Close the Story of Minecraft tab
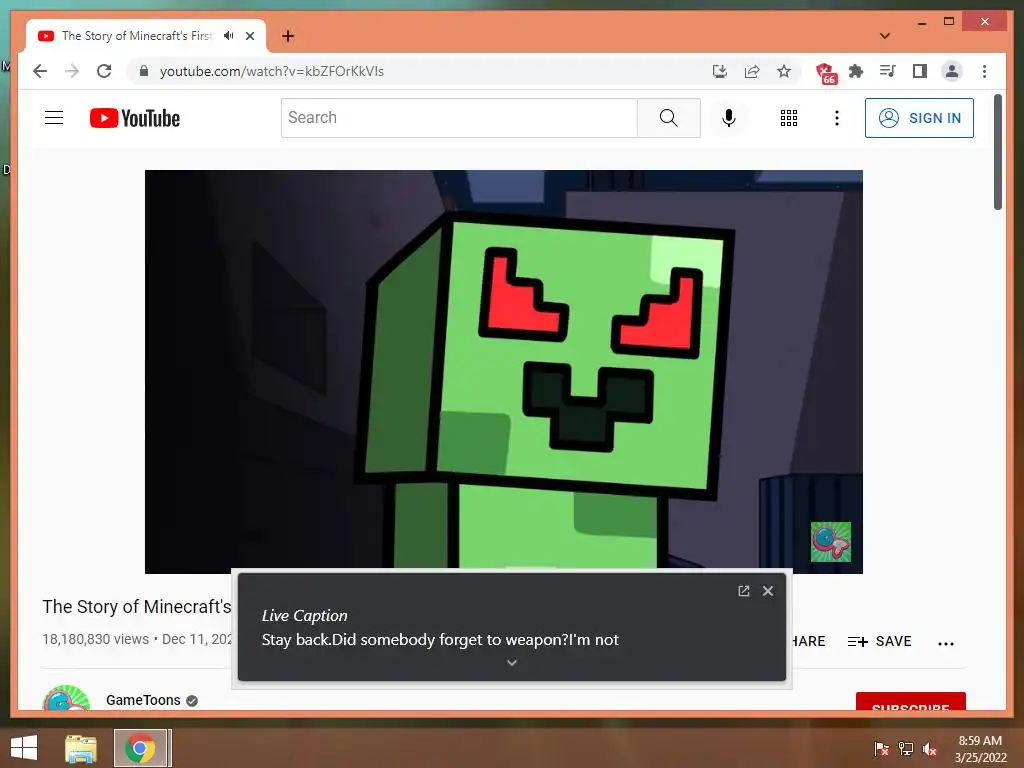 pyautogui.click(x=249, y=36)
